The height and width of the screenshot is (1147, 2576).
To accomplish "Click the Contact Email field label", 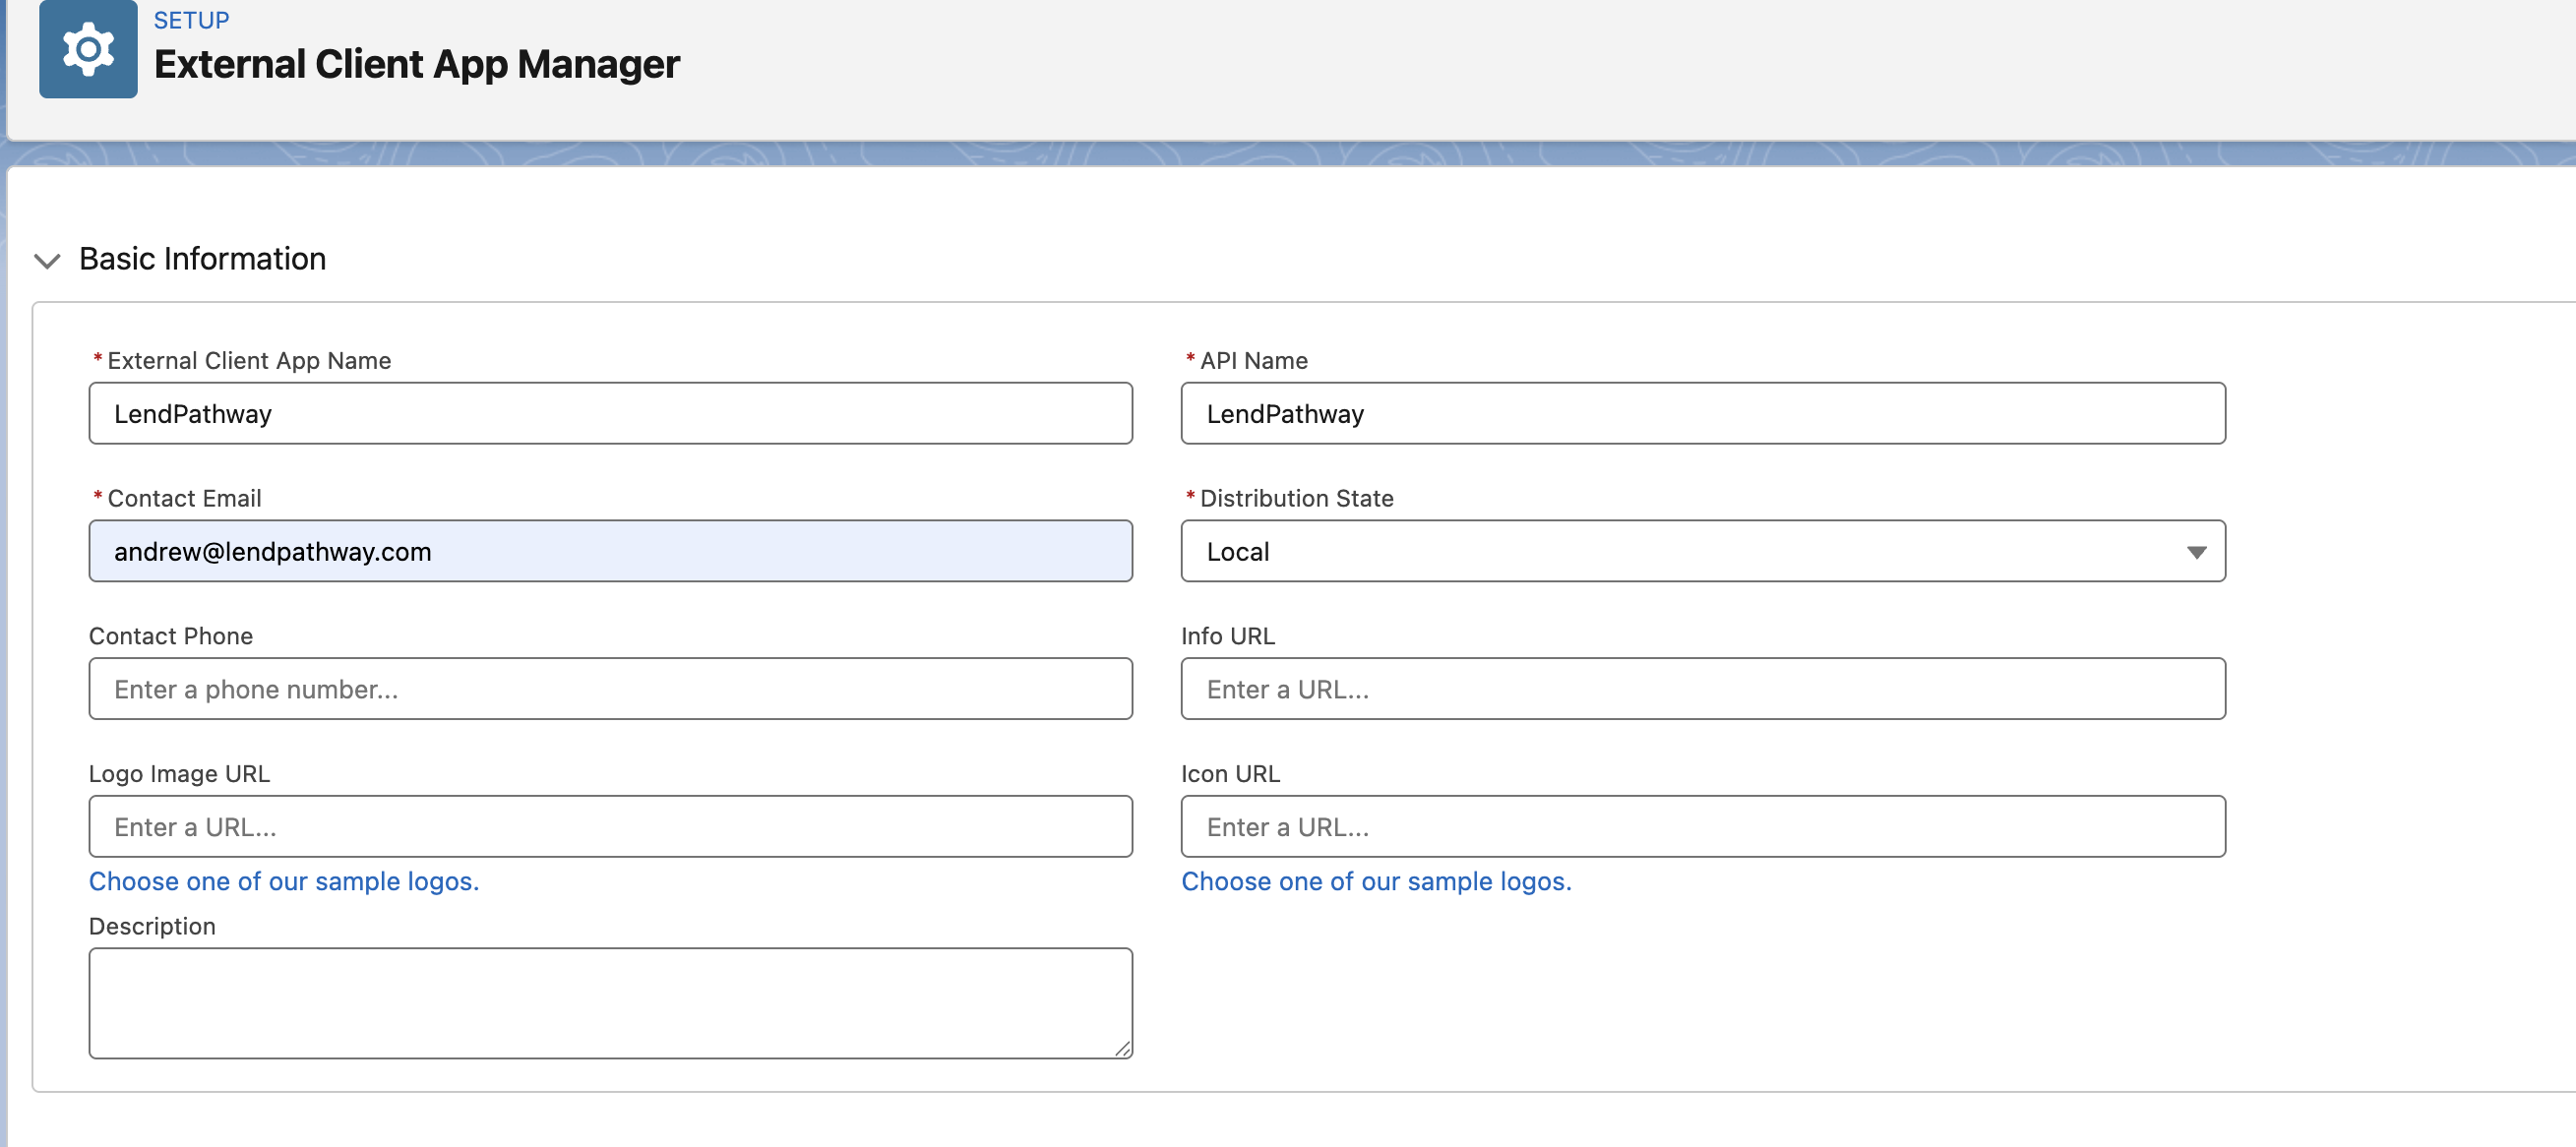I will 184,498.
